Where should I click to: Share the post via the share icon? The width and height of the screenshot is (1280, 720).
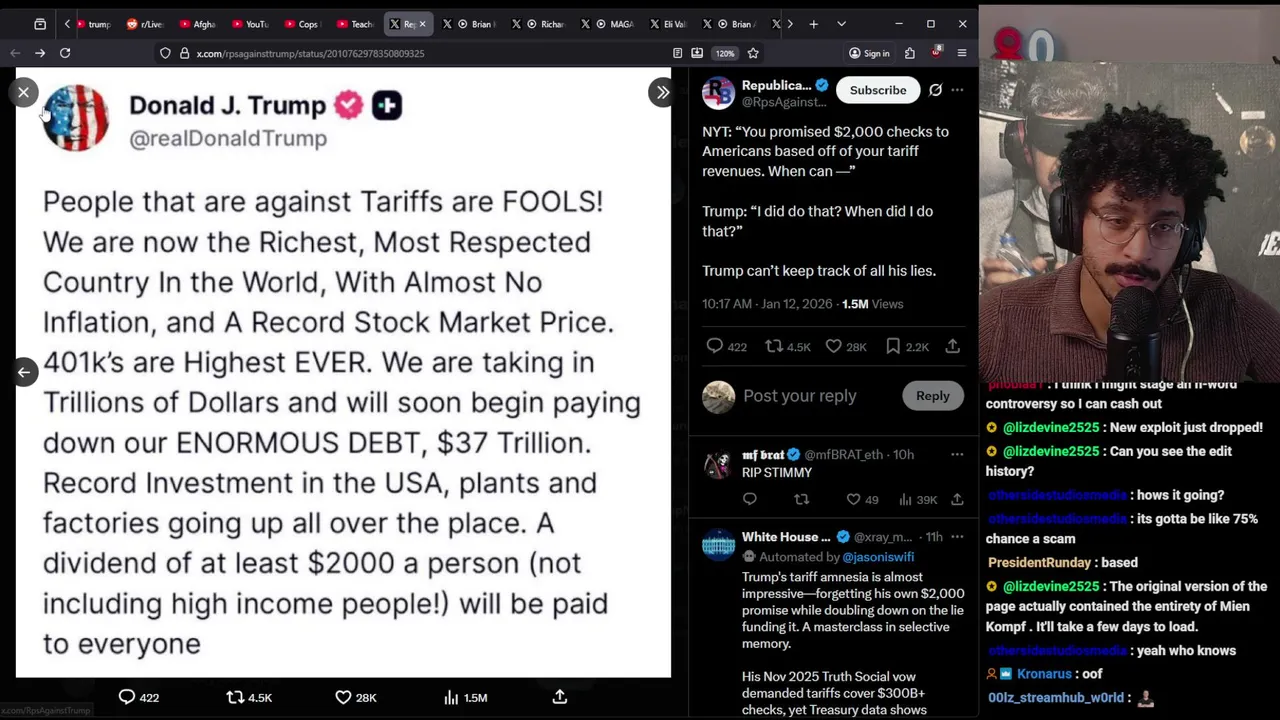[952, 346]
